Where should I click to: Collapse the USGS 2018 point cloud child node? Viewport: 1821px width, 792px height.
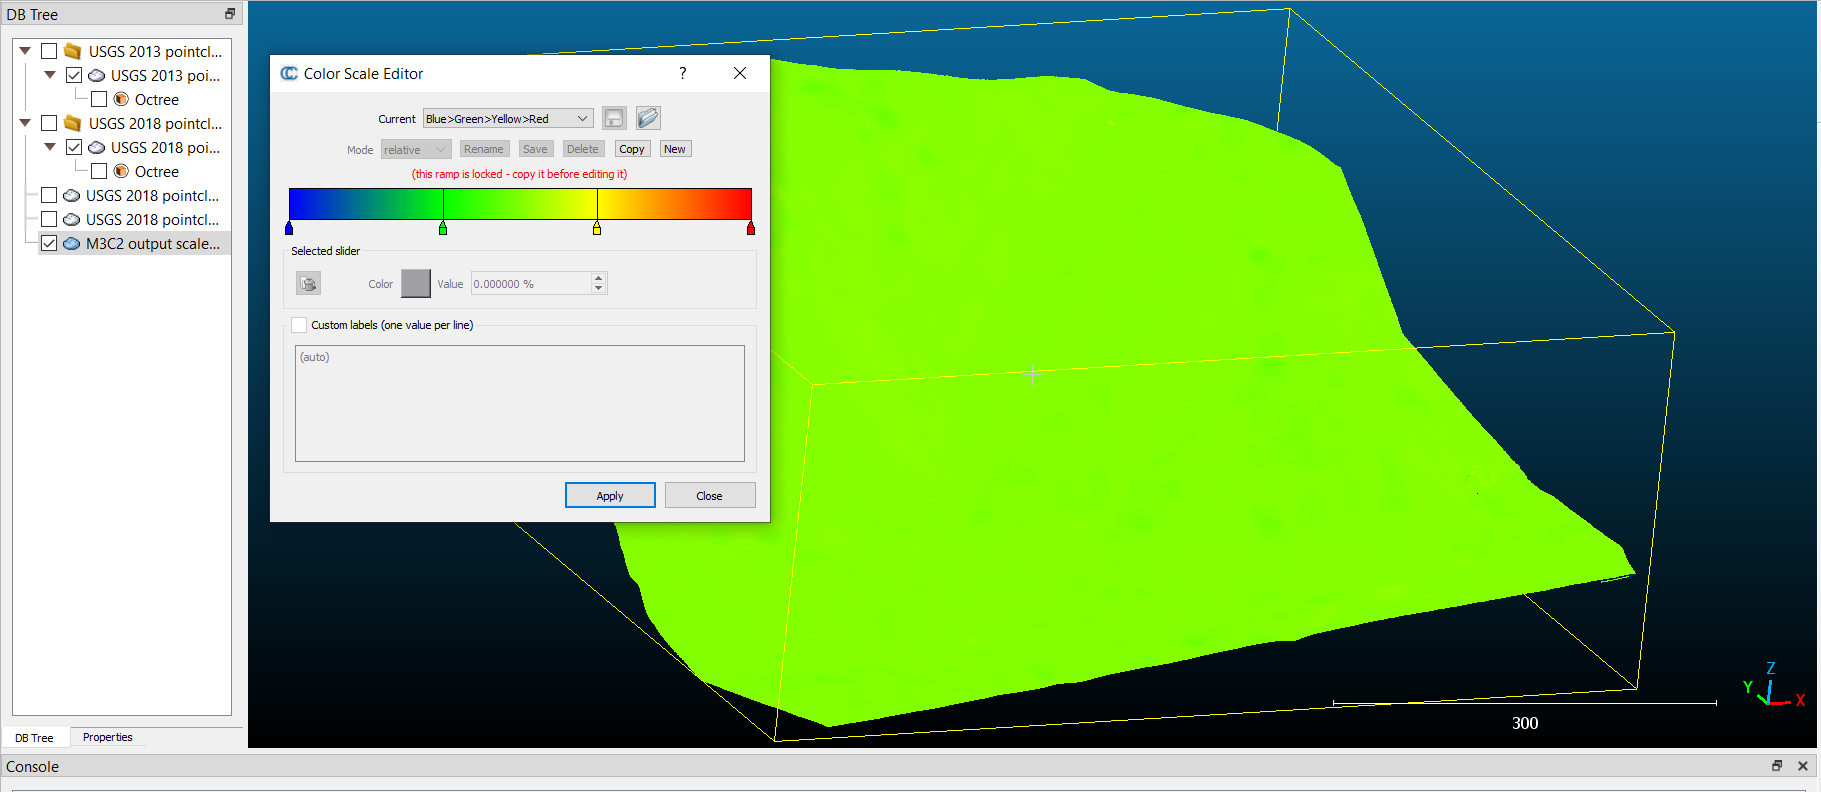pos(50,148)
